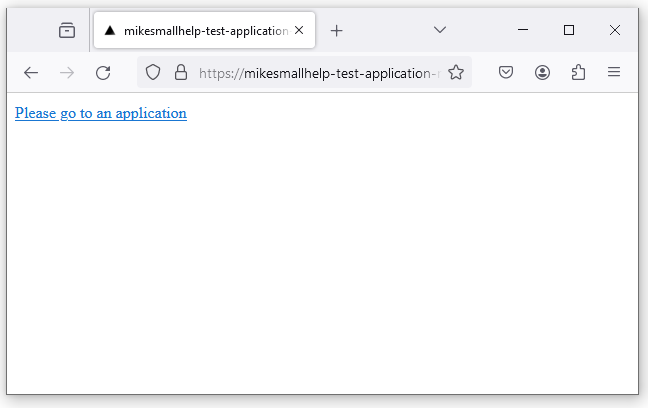
Task: Expand the list all tabs chevron
Action: click(440, 30)
